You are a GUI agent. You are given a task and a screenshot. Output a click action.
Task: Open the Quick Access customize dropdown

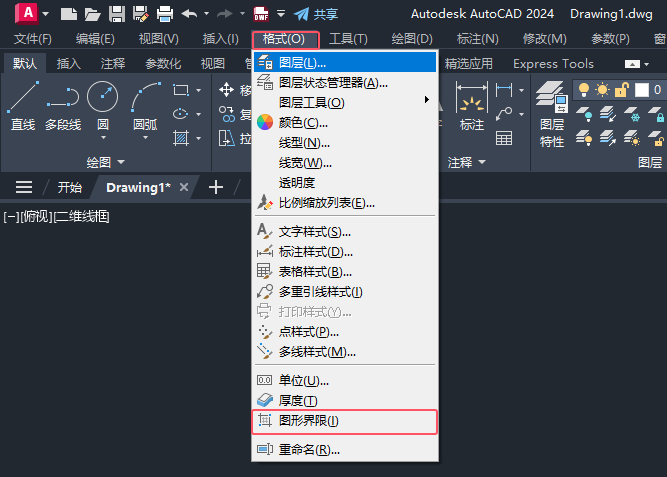click(281, 13)
